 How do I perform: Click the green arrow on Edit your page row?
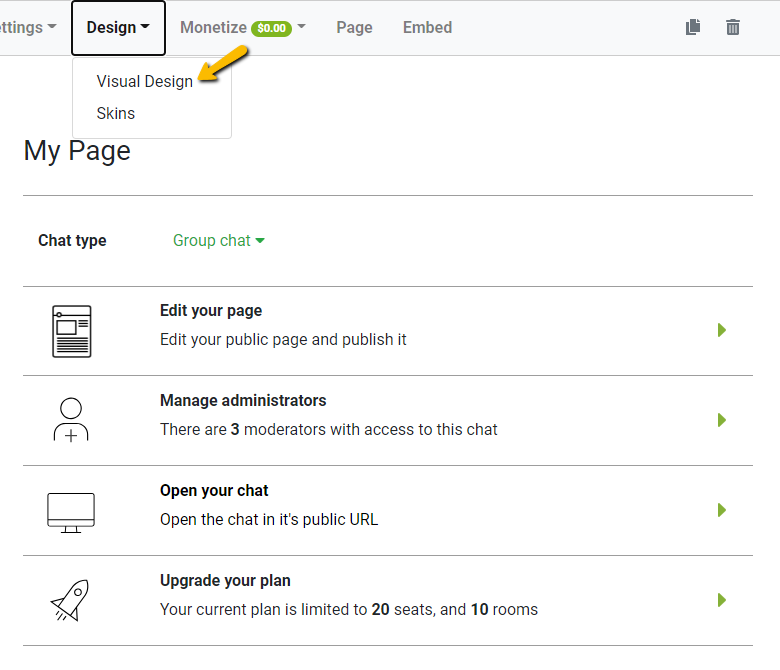pyautogui.click(x=722, y=330)
